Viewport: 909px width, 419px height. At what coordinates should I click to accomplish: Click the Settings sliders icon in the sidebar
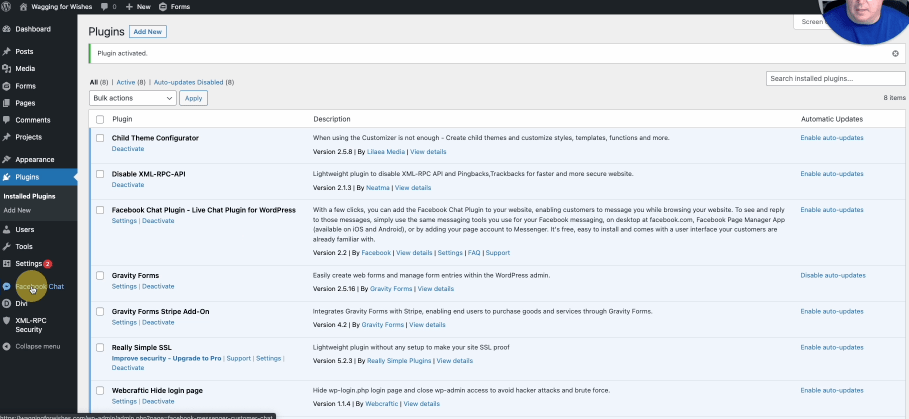coord(7,264)
